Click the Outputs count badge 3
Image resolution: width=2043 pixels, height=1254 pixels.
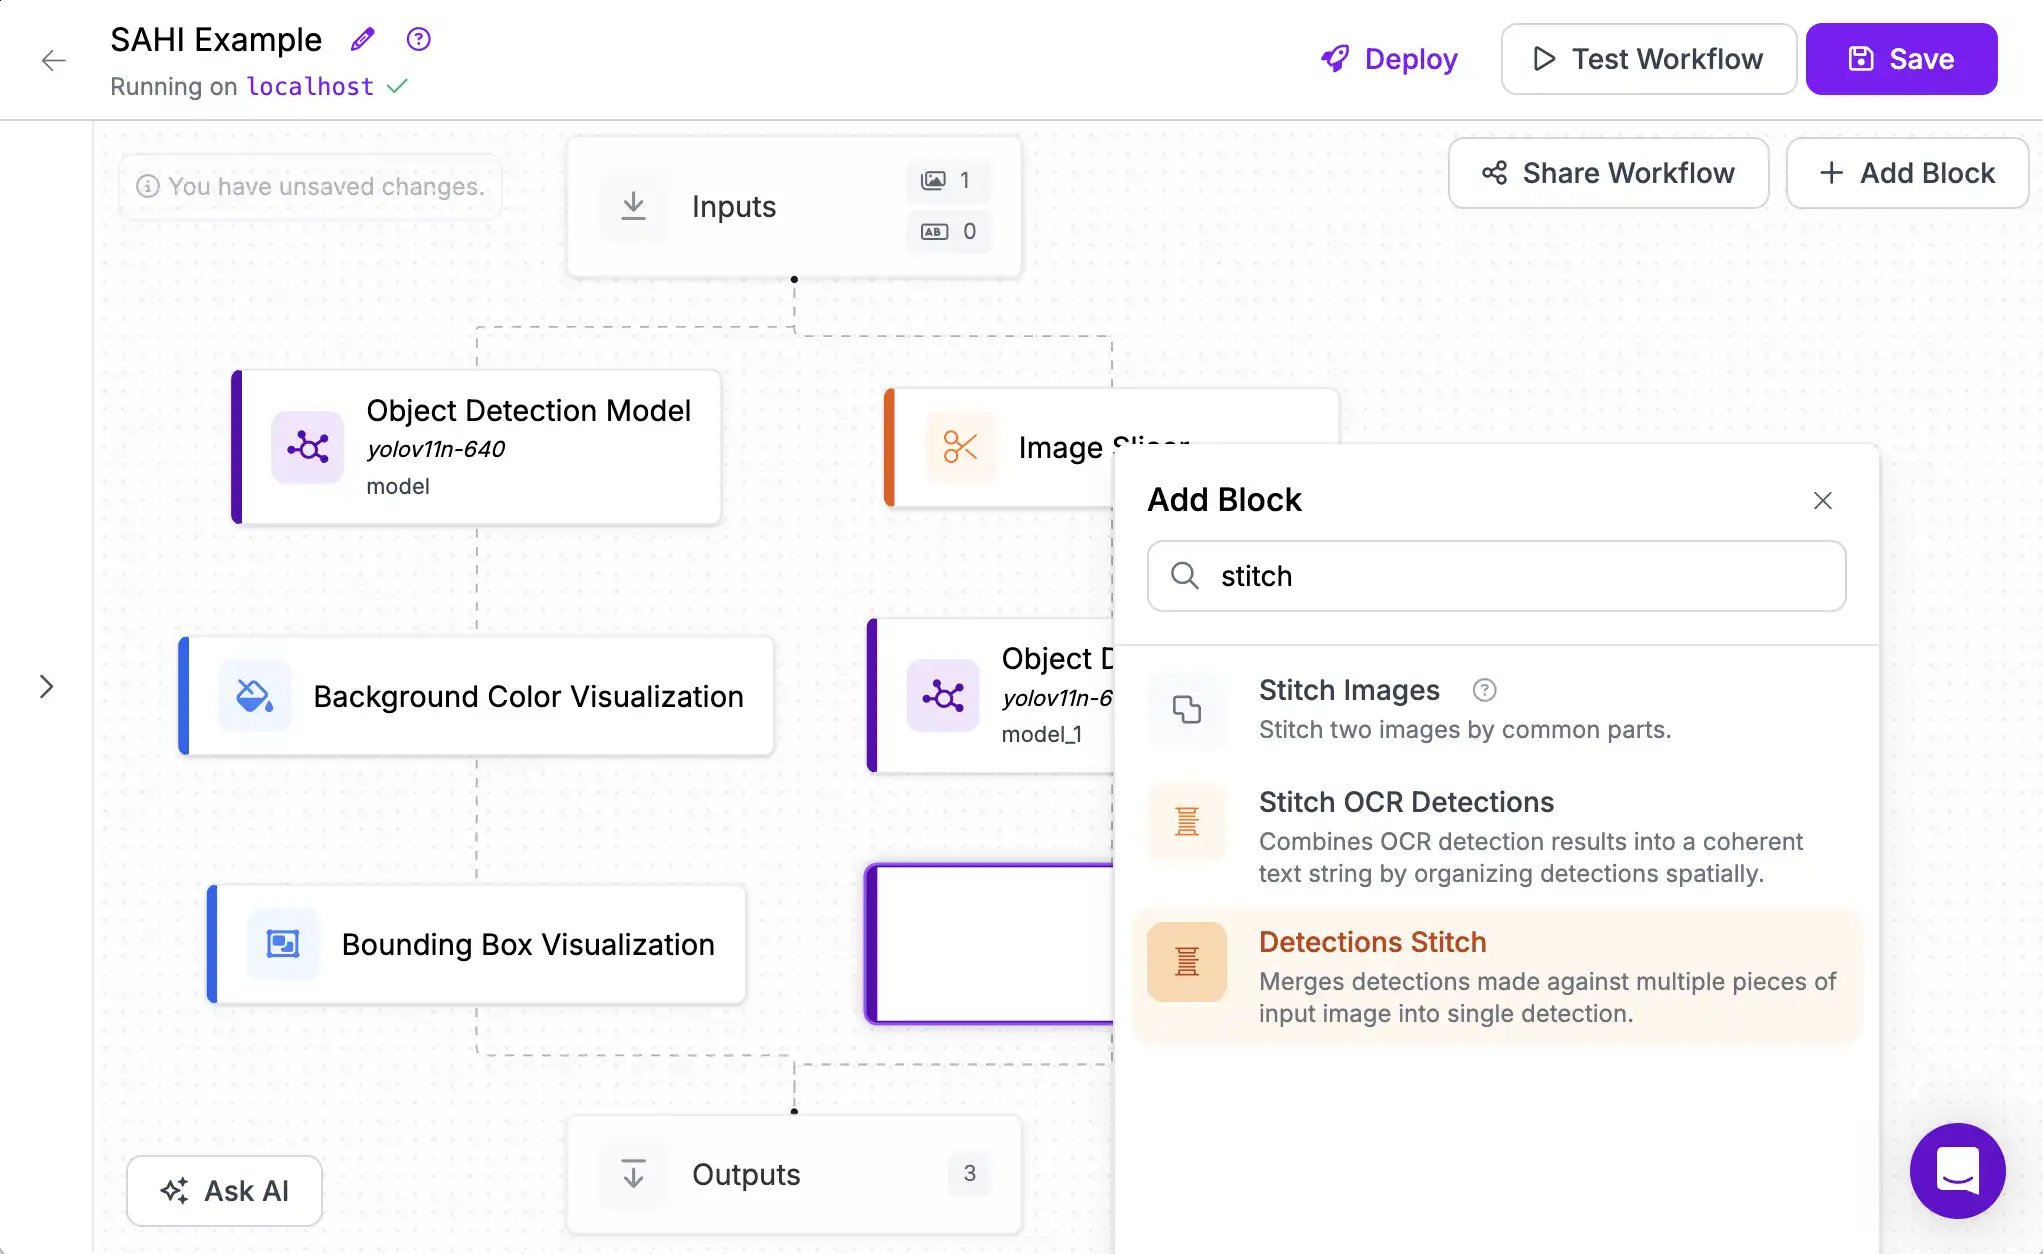tap(969, 1174)
